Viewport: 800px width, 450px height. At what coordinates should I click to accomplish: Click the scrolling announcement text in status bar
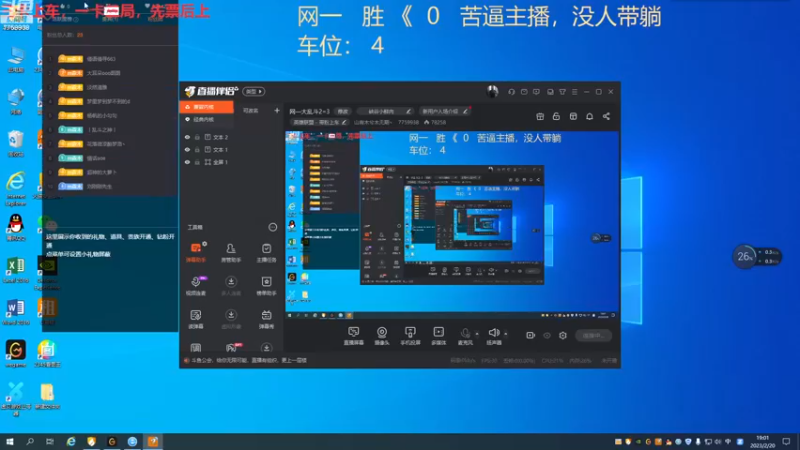251,360
